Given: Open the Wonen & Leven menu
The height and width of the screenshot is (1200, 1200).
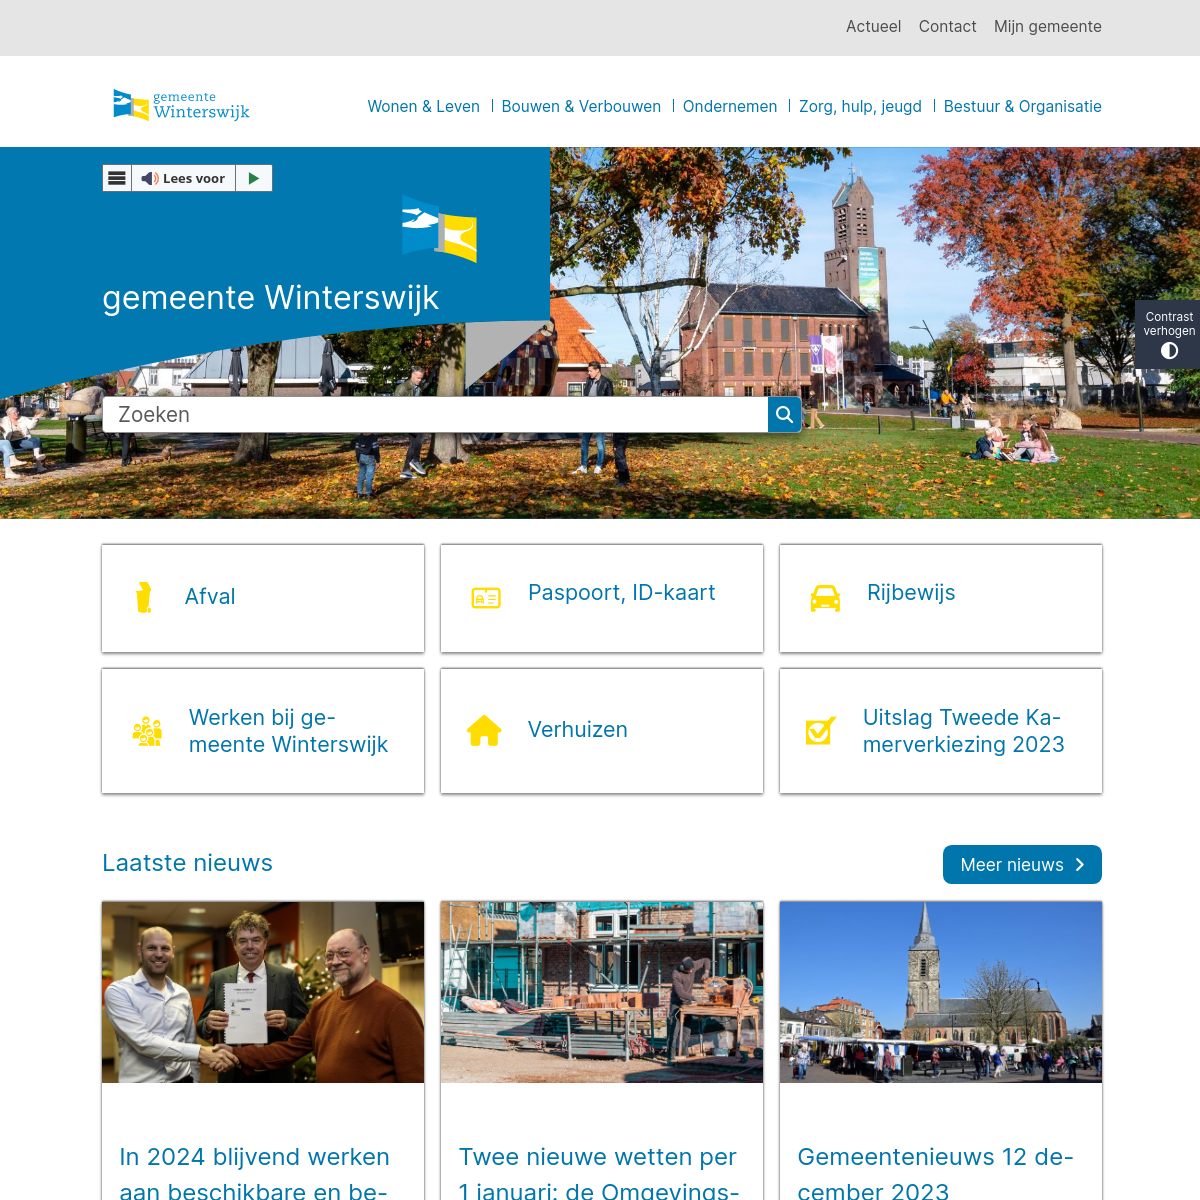Looking at the screenshot, I should coord(424,106).
